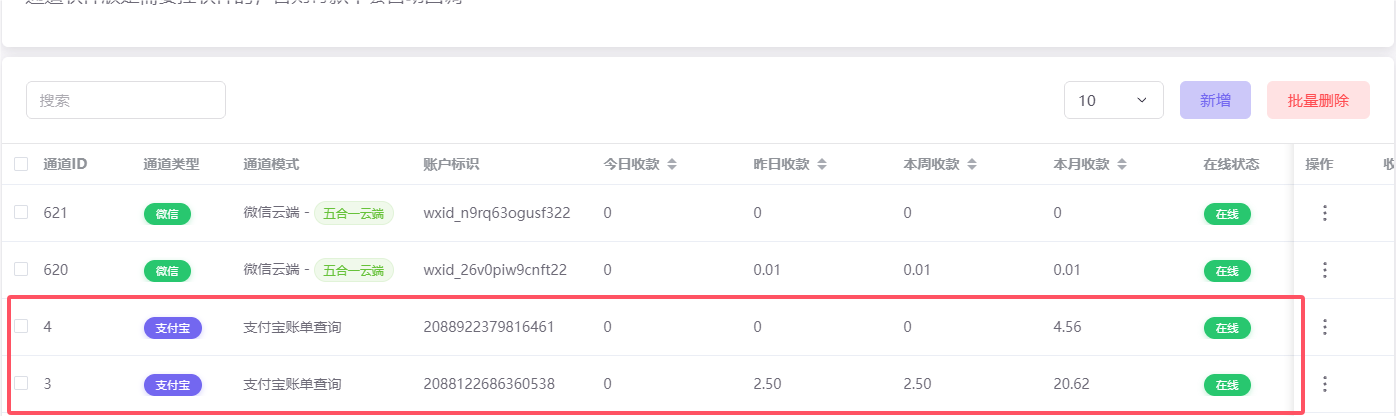Focus the 搜索 search box
This screenshot has width=1396, height=416.
pyautogui.click(x=126, y=100)
